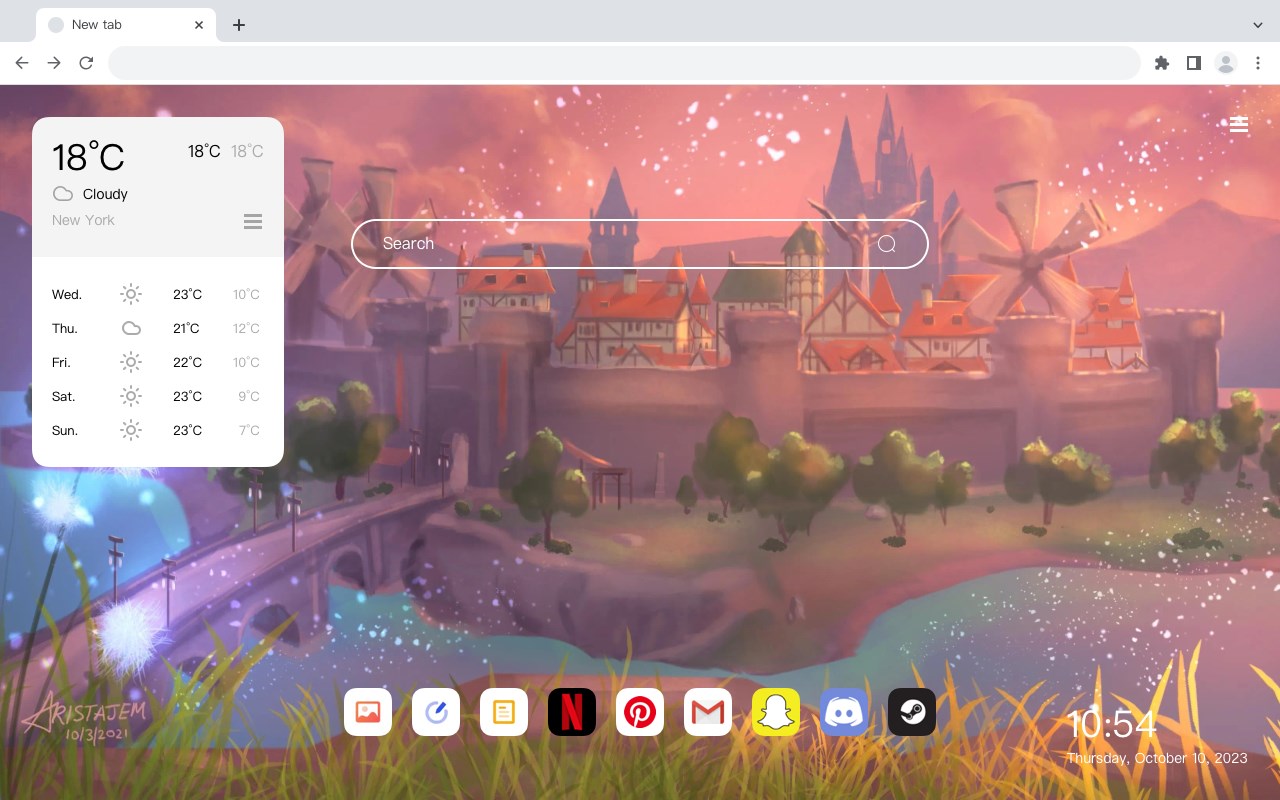The width and height of the screenshot is (1280, 800).
Task: Click the 10:54 clock display
Action: [1112, 724]
